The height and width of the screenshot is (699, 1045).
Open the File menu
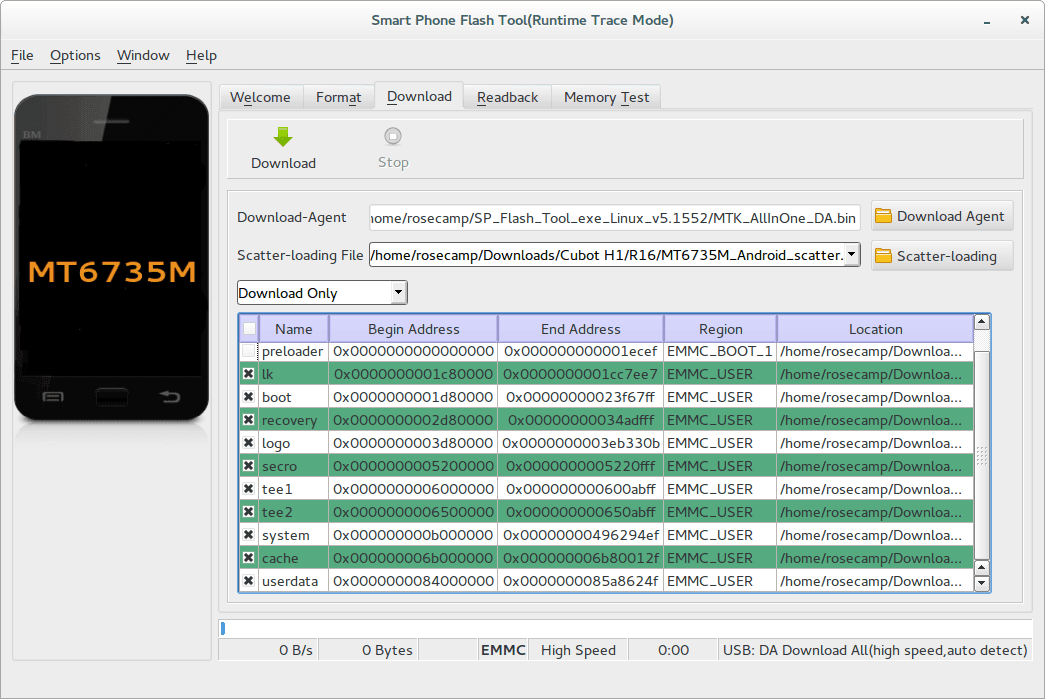22,55
